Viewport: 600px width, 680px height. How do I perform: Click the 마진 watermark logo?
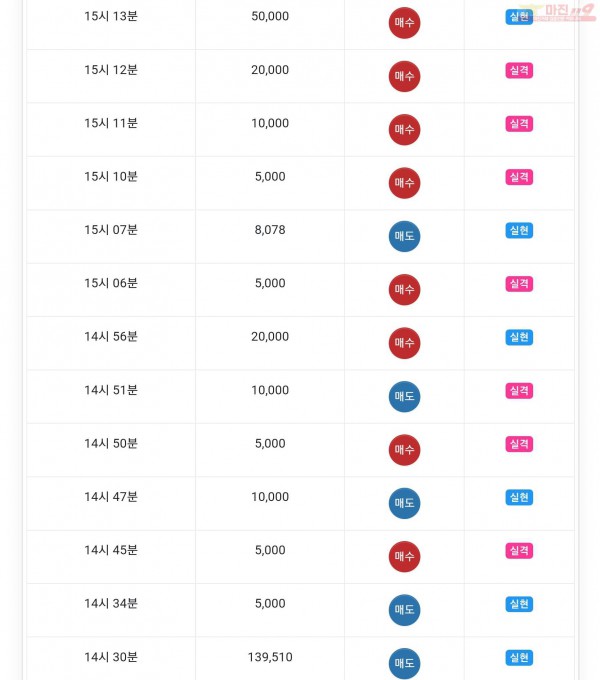(x=559, y=12)
